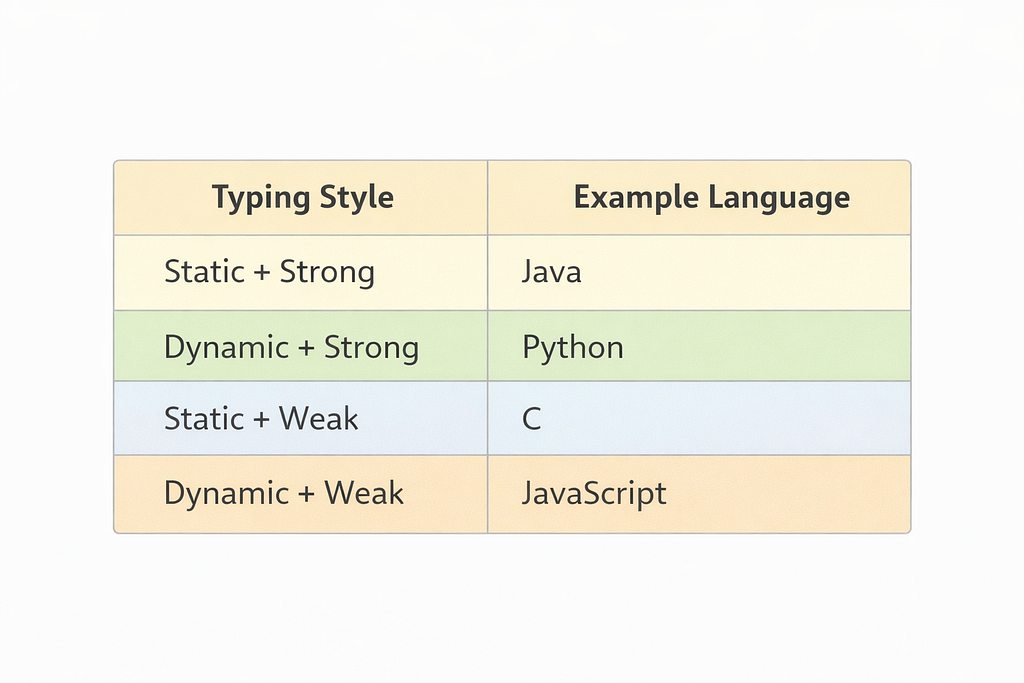Select the "Static + Strong" cell
Image resolution: width=1024 pixels, height=683 pixels.
point(269,272)
